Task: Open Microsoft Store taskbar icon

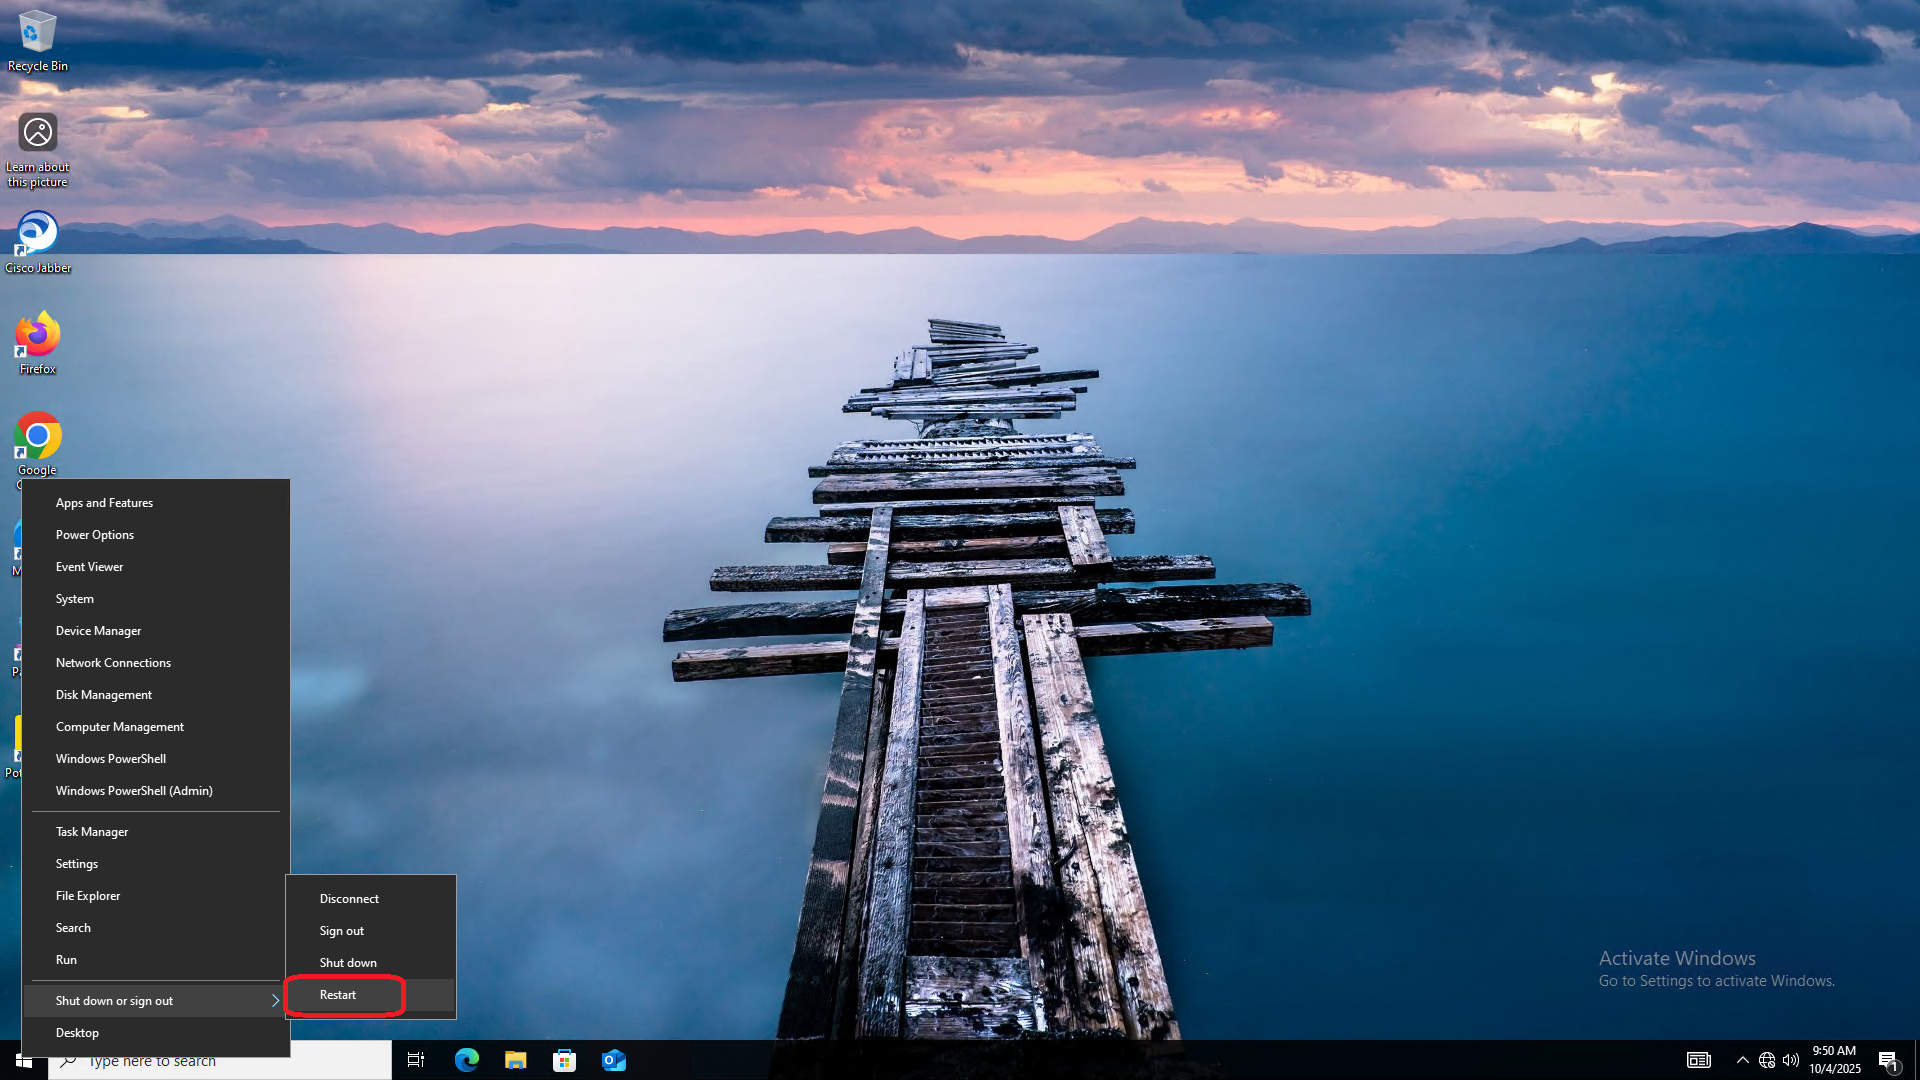Action: pyautogui.click(x=564, y=1060)
